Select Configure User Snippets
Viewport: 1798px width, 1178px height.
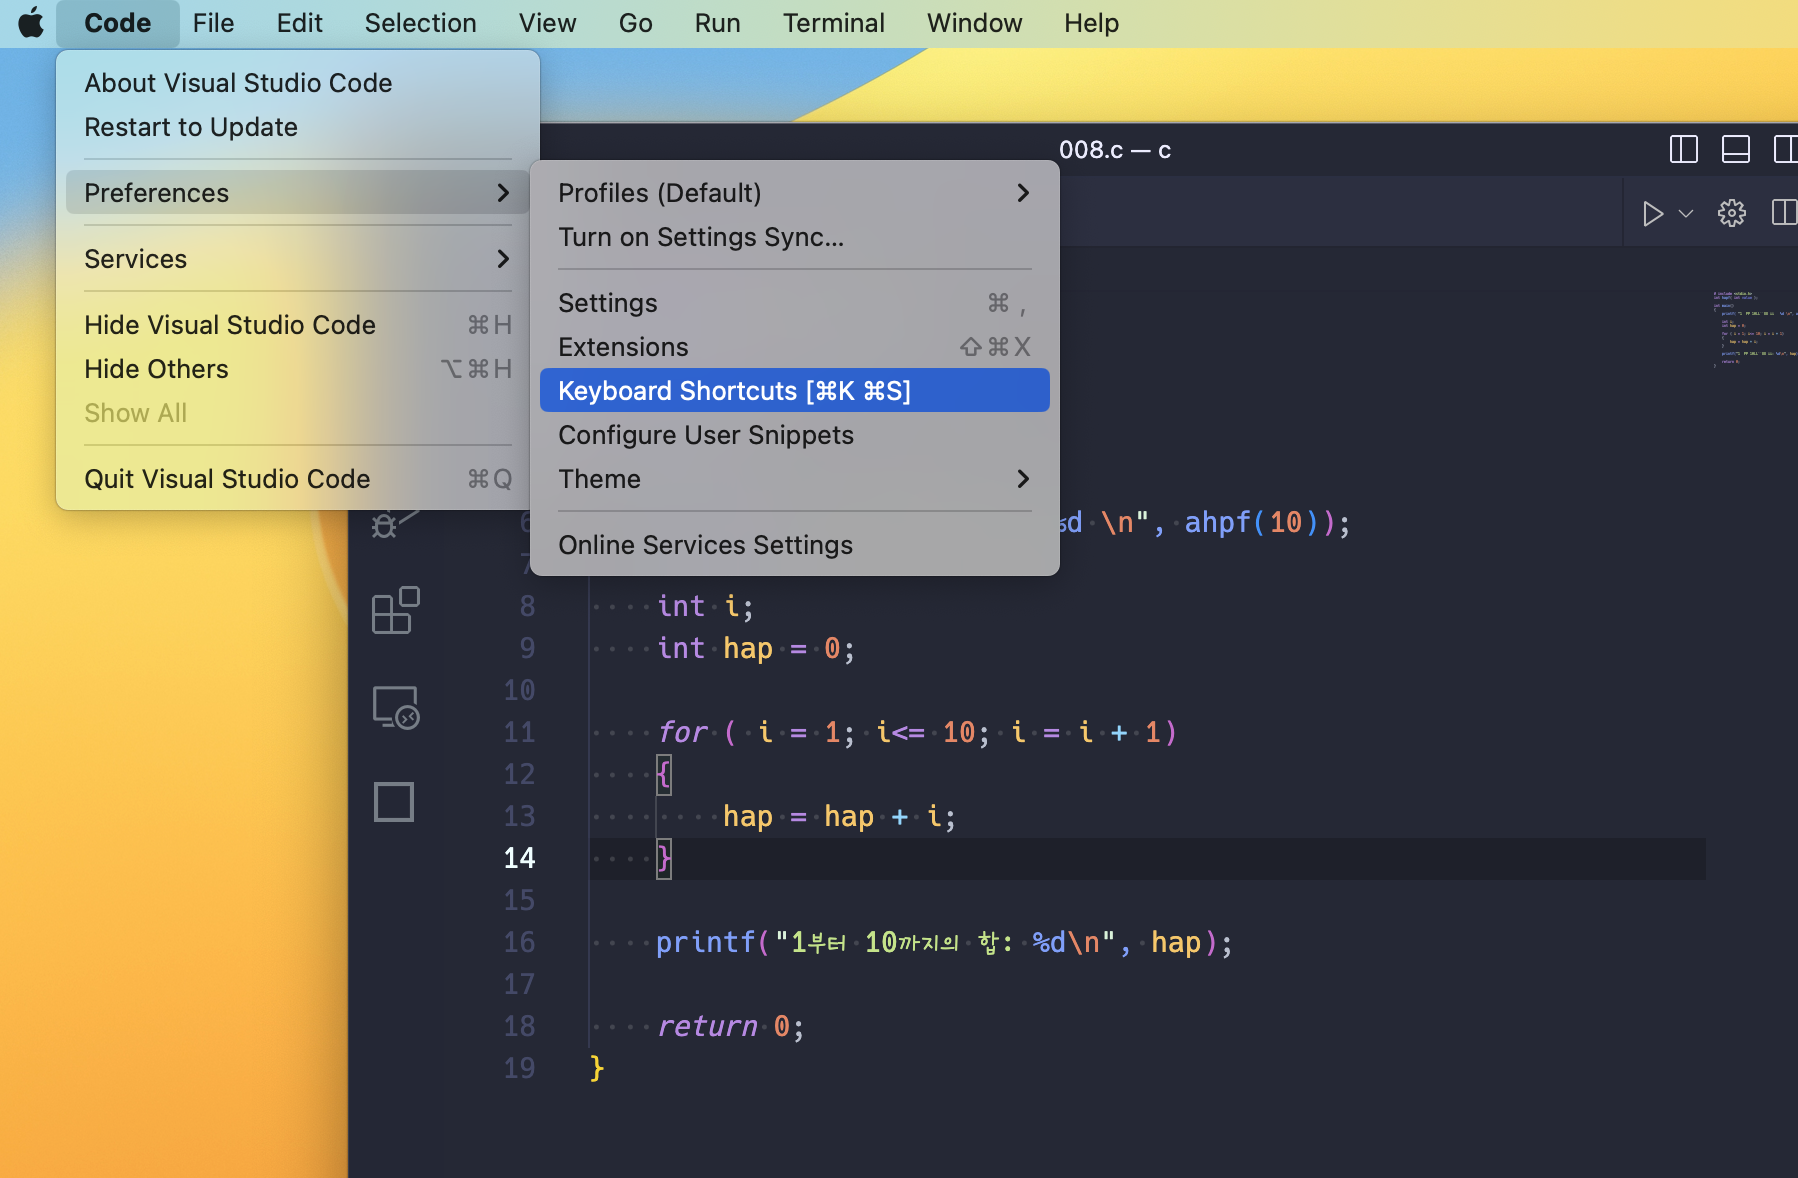[x=794, y=435]
